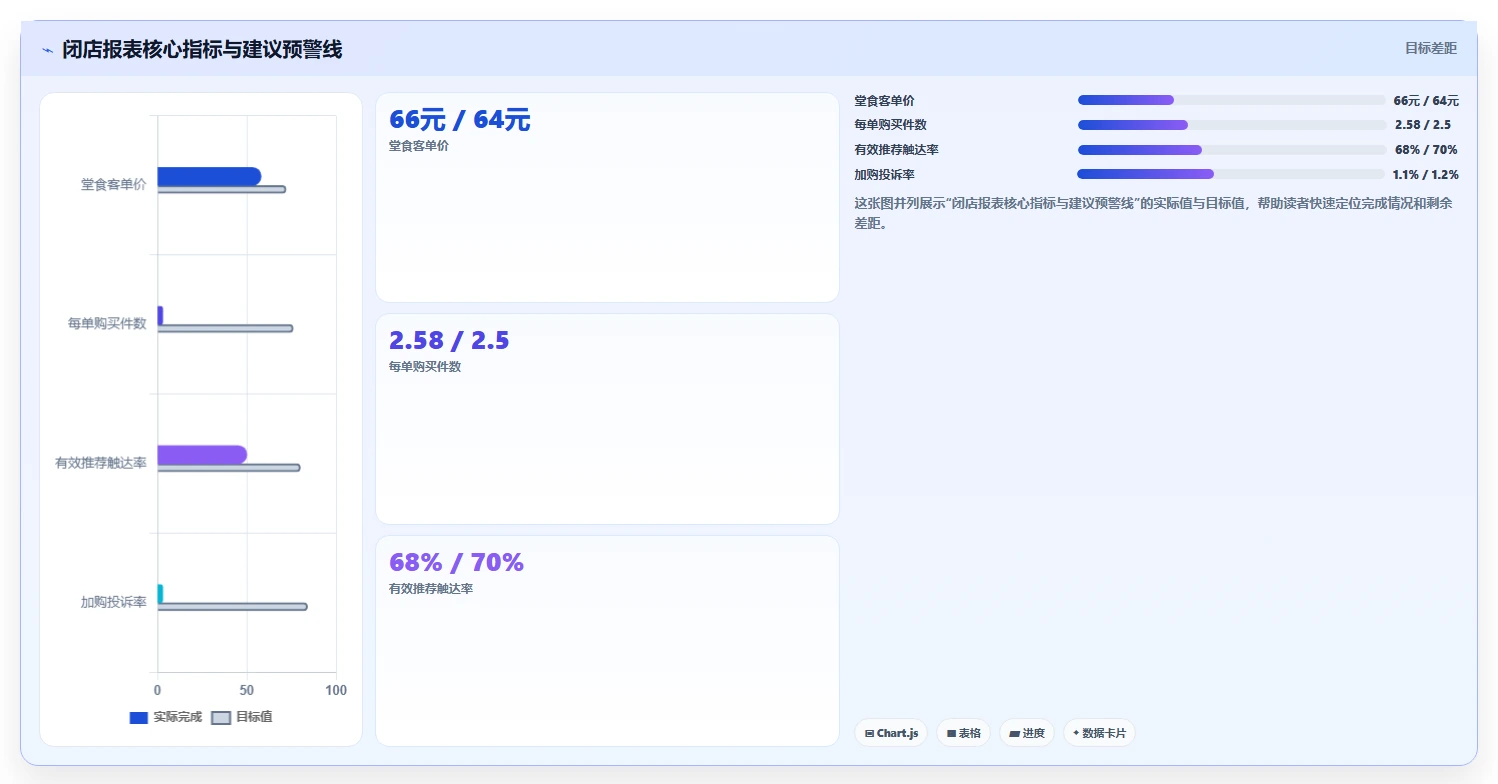Screen dimensions: 1498x784
Task: Click the 有效推荐触达率 chart axis label
Action: [x=101, y=462]
